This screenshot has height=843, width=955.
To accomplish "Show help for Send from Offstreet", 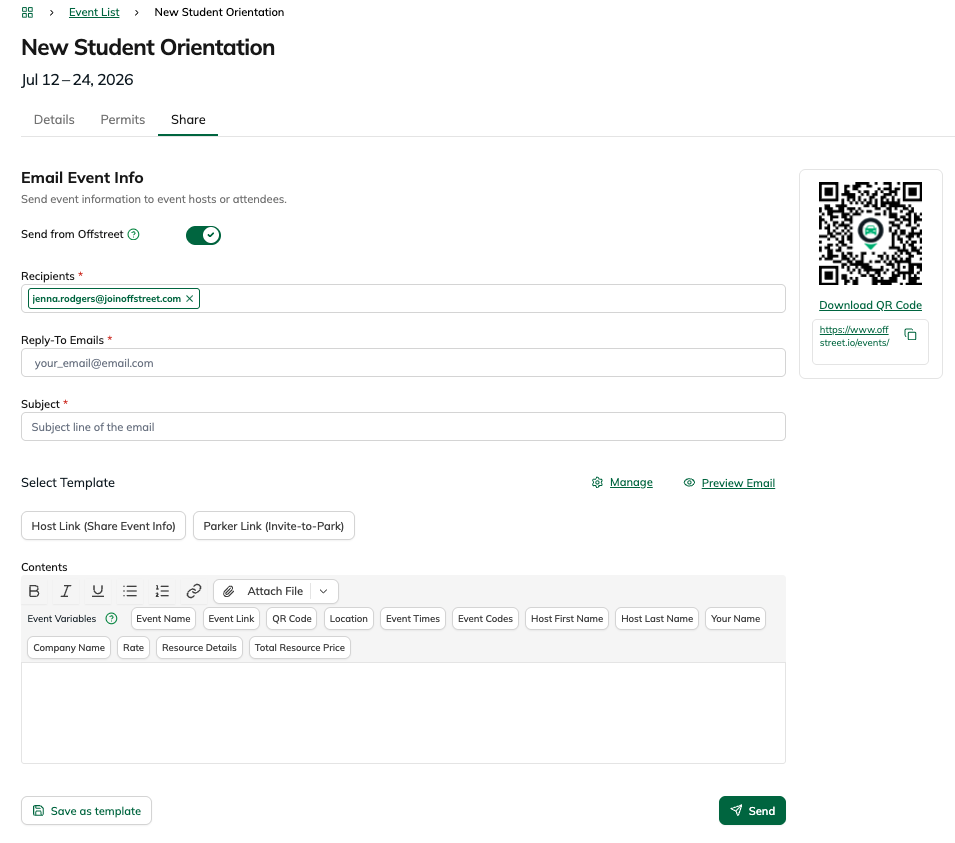I will (x=133, y=235).
